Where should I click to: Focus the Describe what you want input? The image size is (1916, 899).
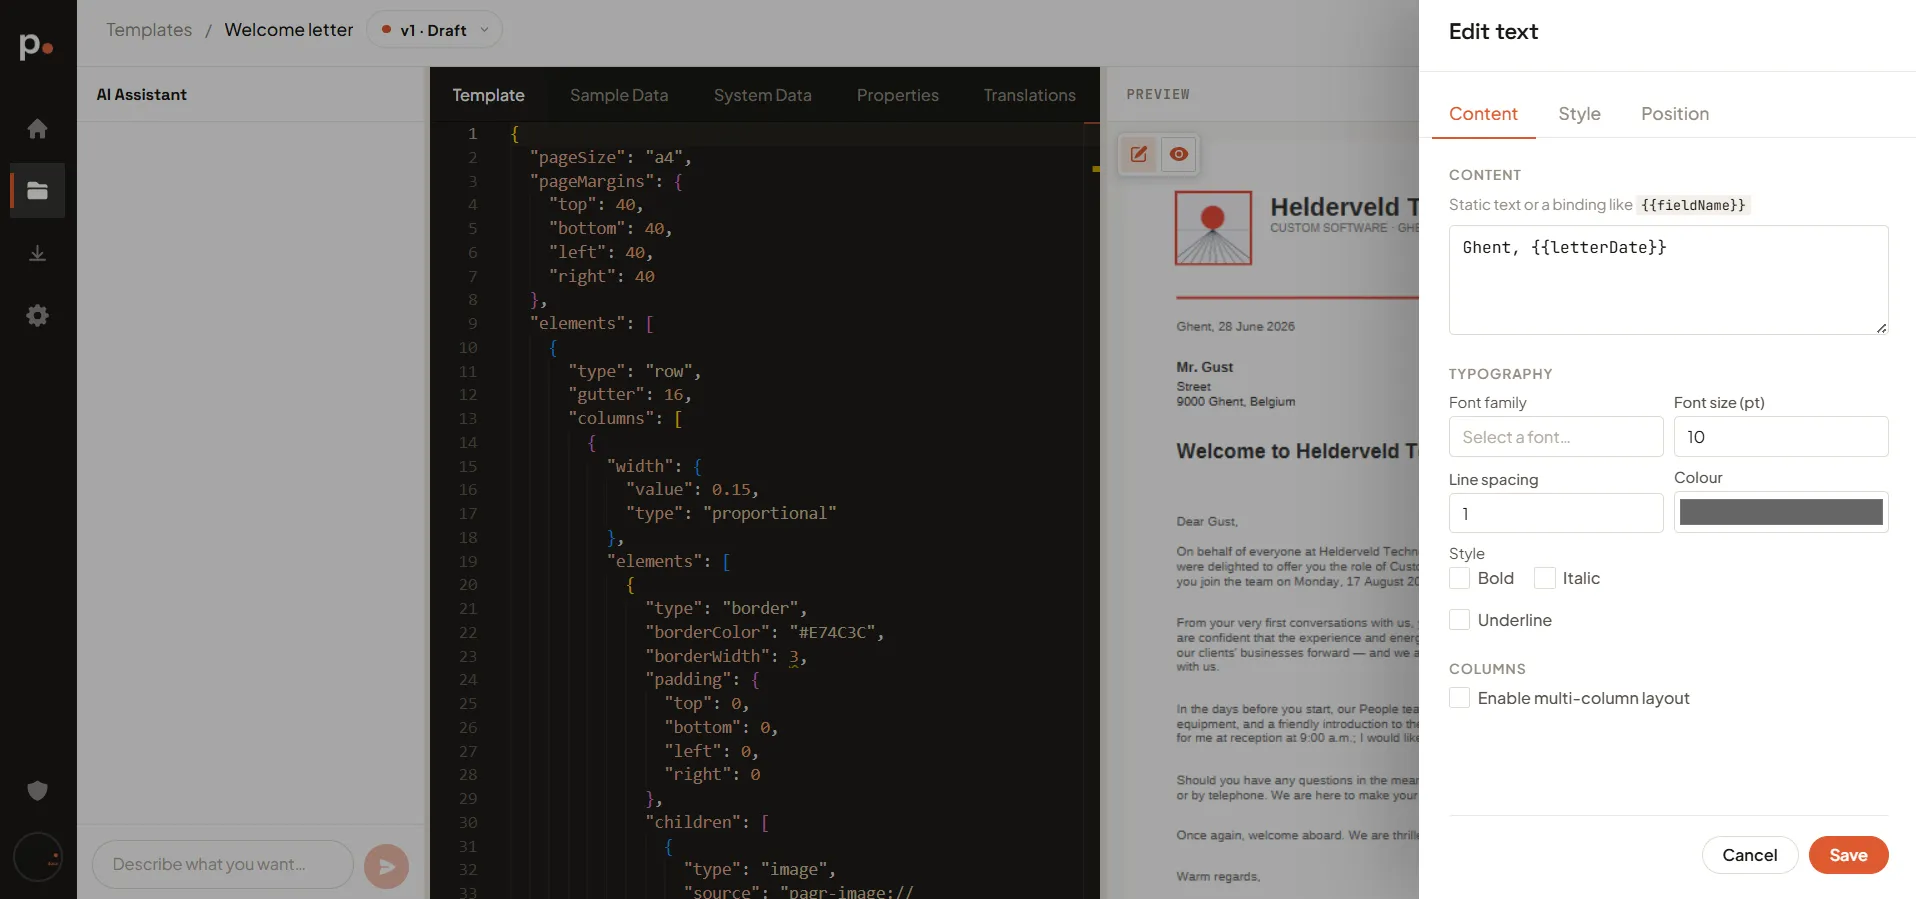[223, 865]
